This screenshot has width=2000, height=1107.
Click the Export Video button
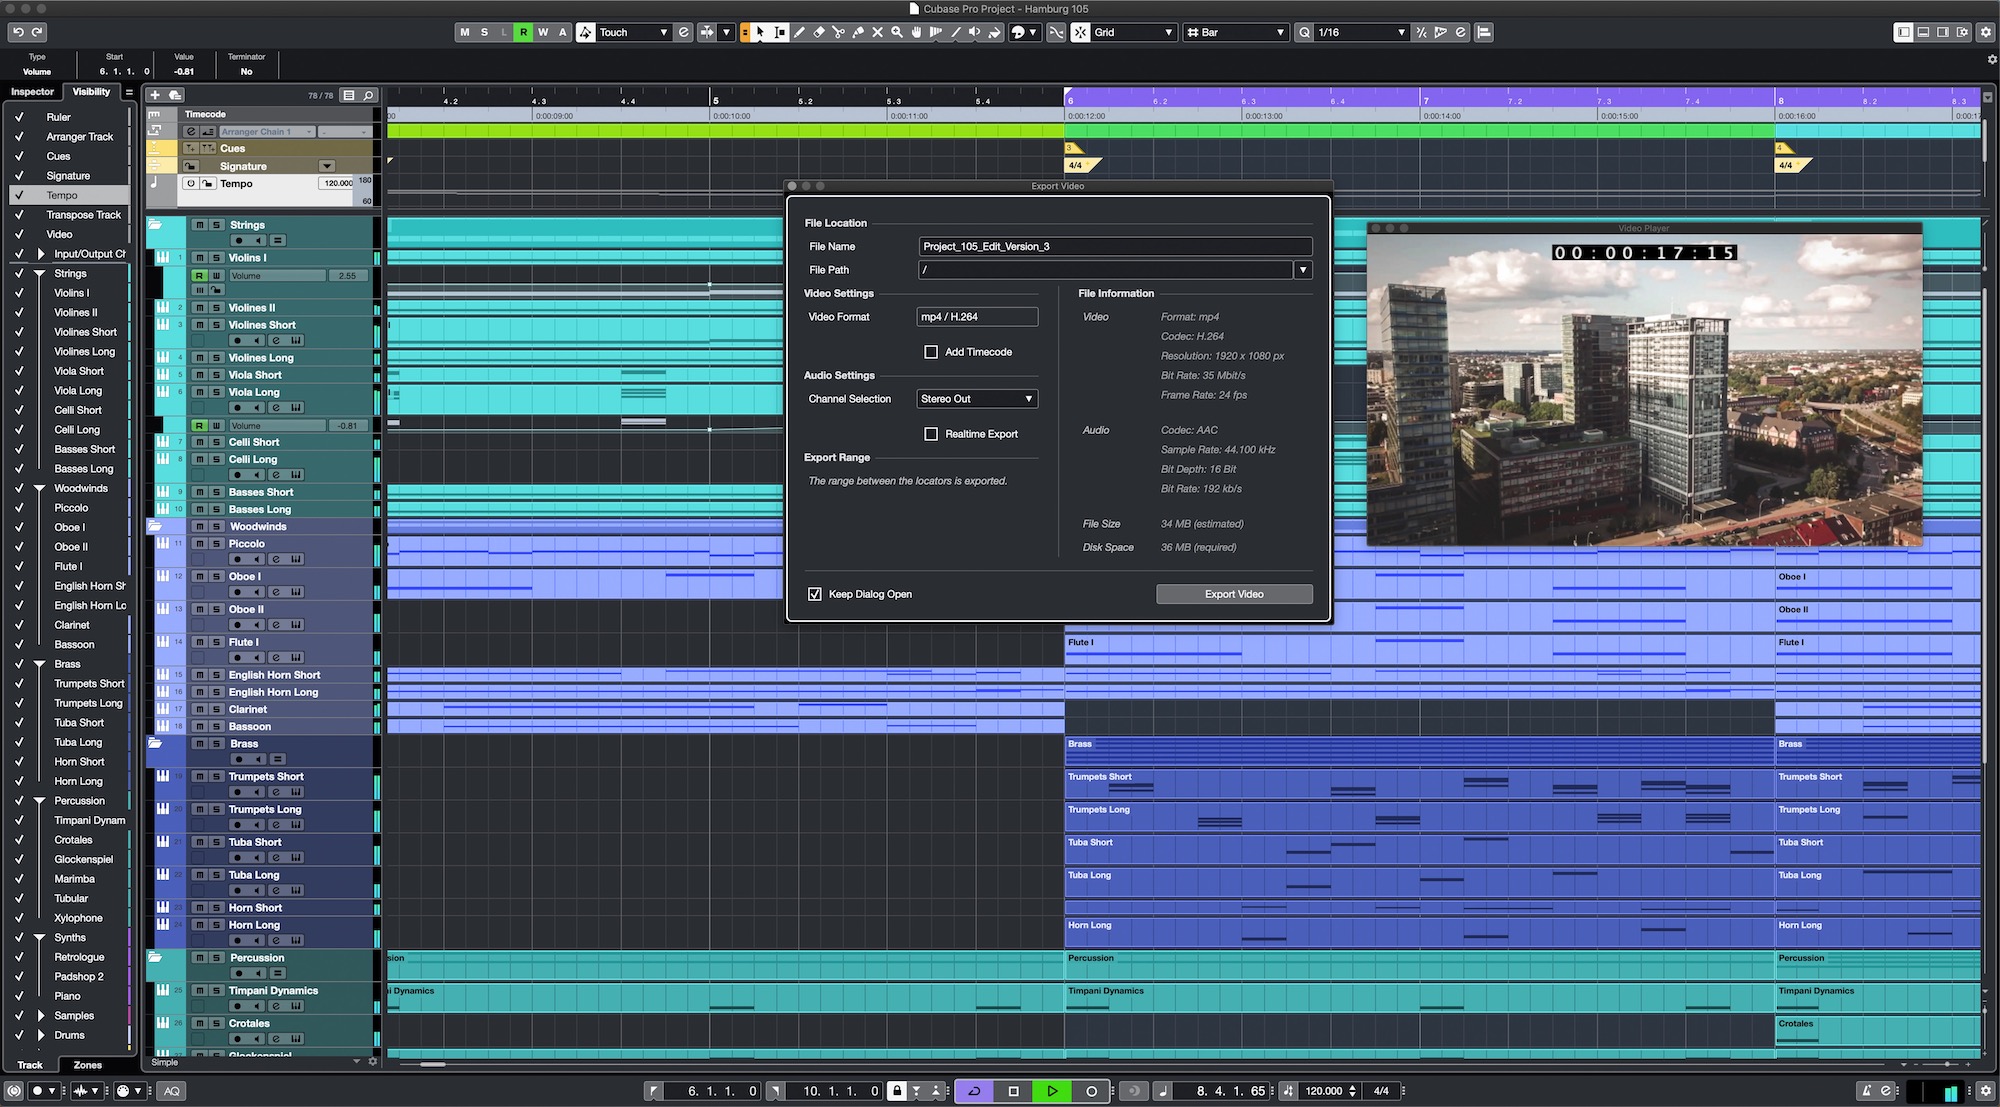pos(1234,593)
